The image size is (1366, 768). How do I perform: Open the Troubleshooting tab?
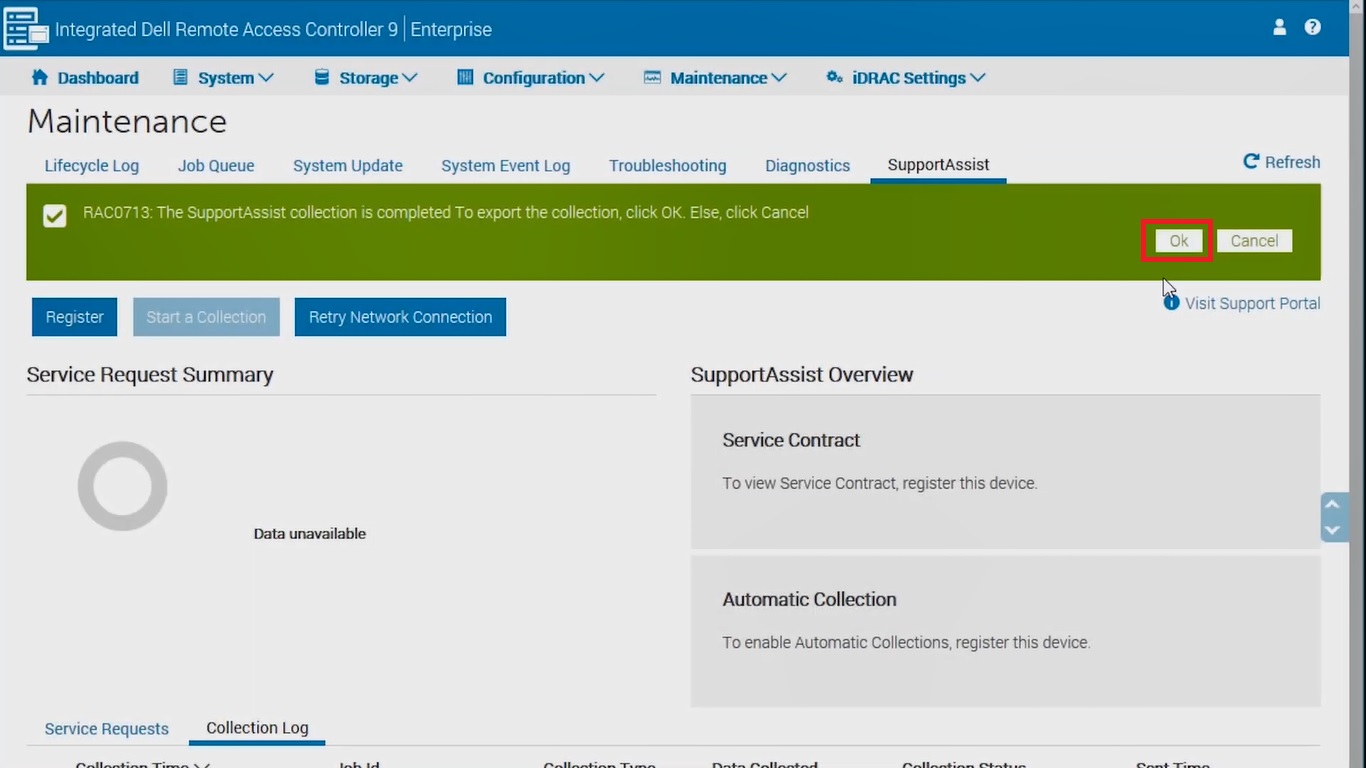667,166
